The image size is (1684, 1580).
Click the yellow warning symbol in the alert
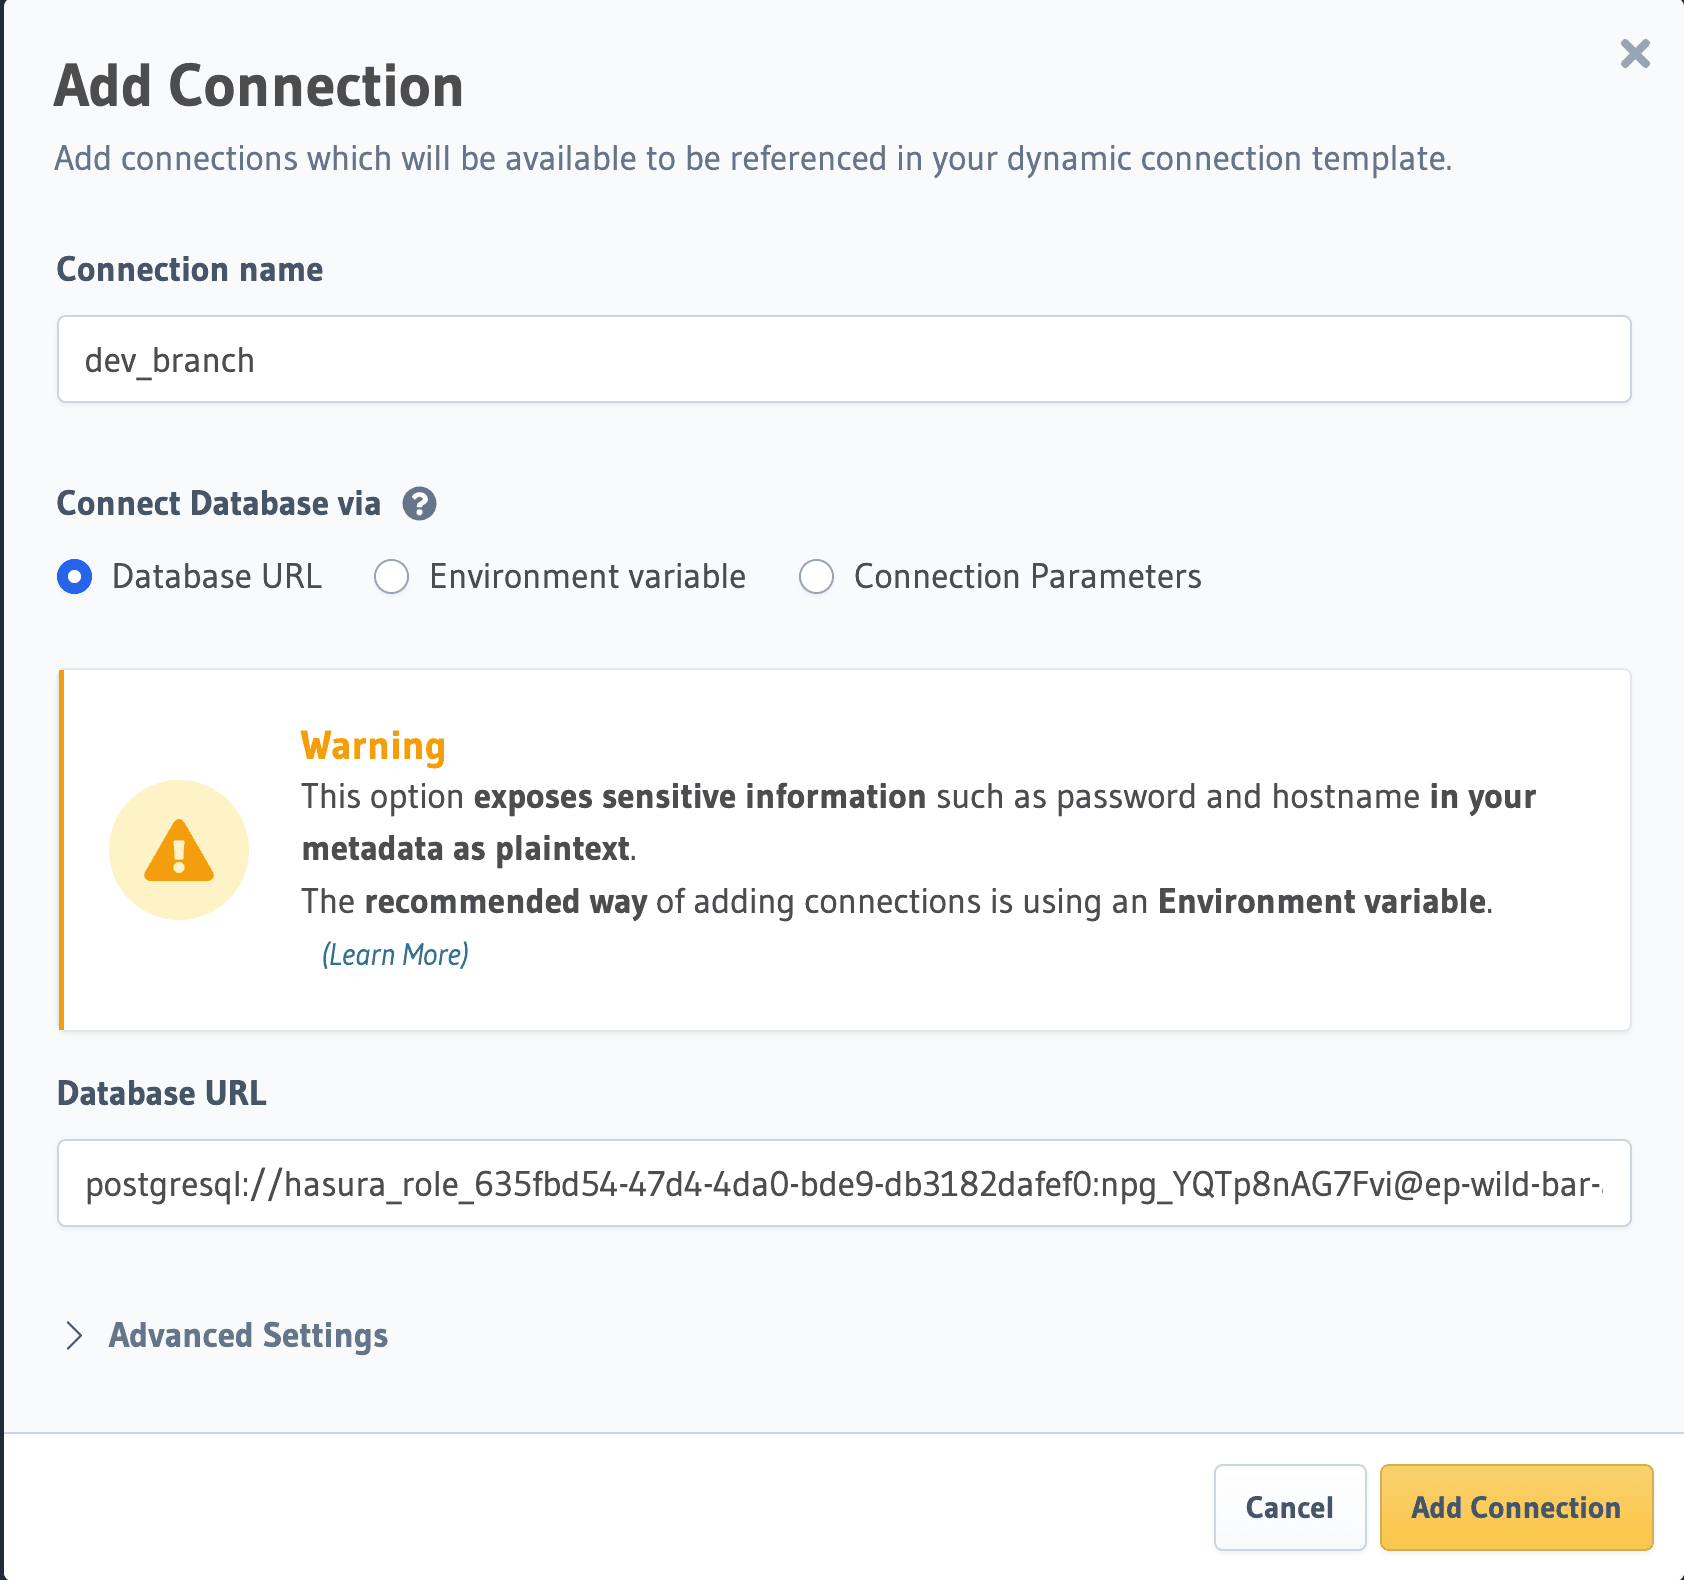(178, 849)
